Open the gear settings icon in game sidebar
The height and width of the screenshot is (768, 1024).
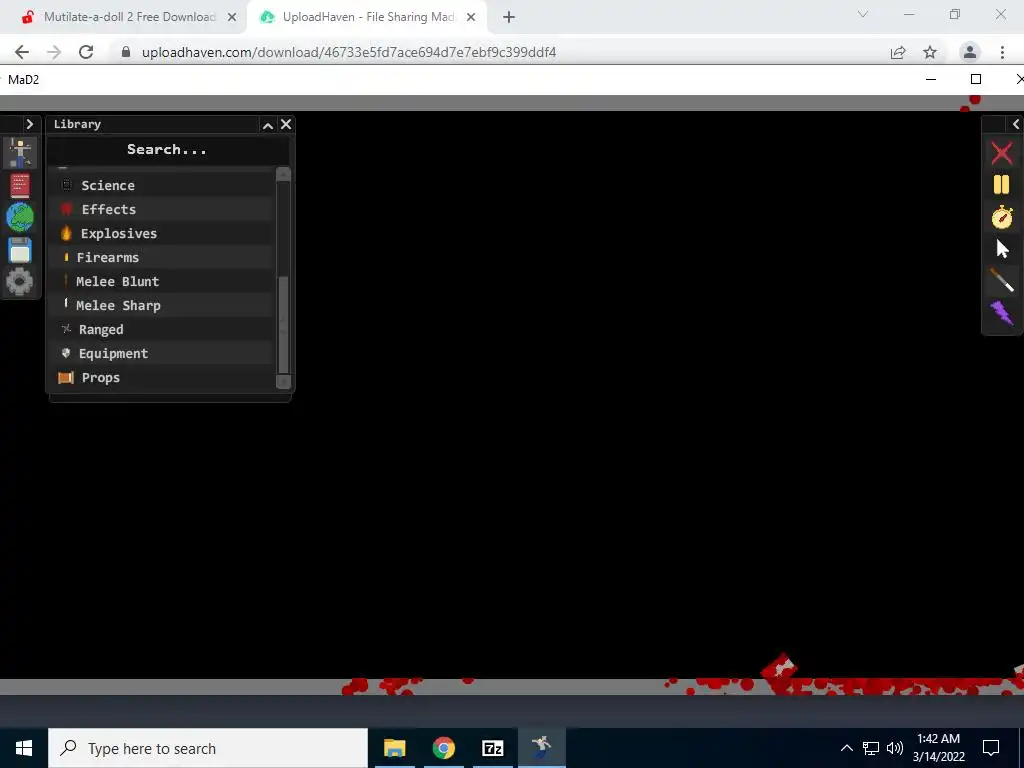click(20, 282)
